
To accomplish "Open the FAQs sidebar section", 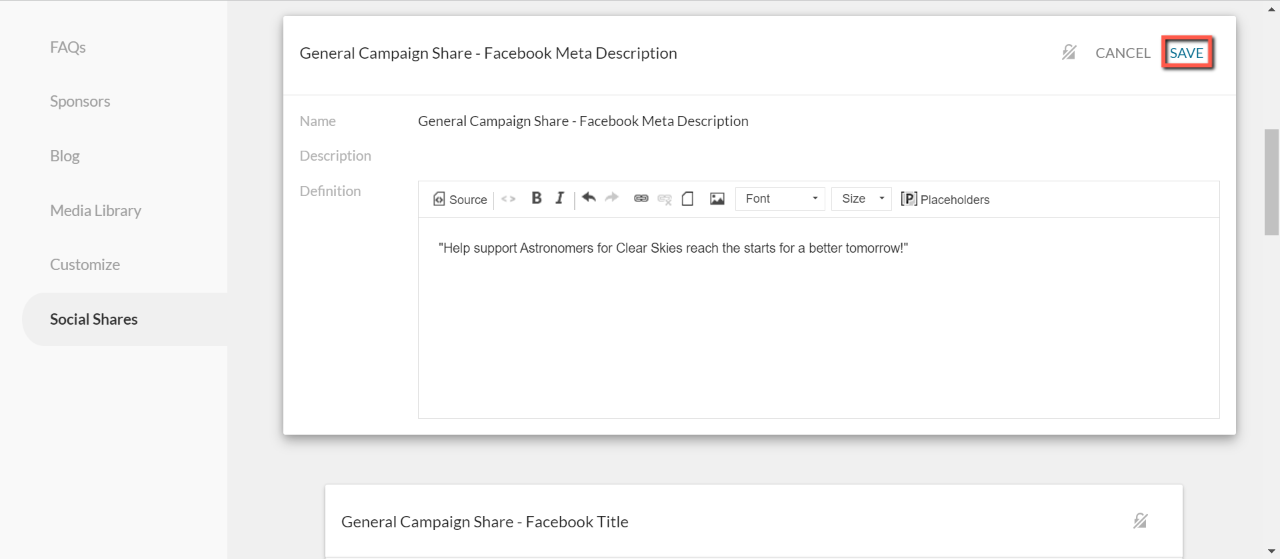I will pos(68,47).
